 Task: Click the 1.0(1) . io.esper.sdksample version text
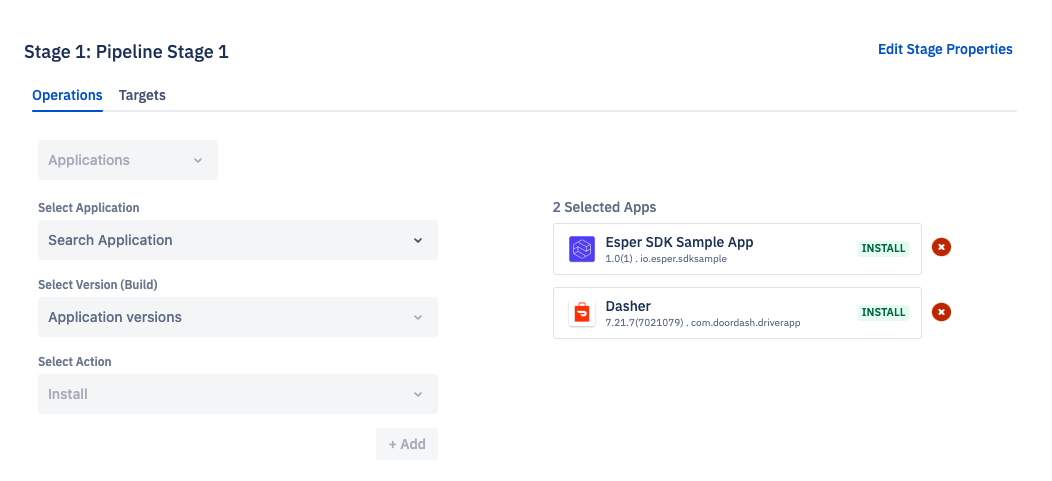coord(666,259)
